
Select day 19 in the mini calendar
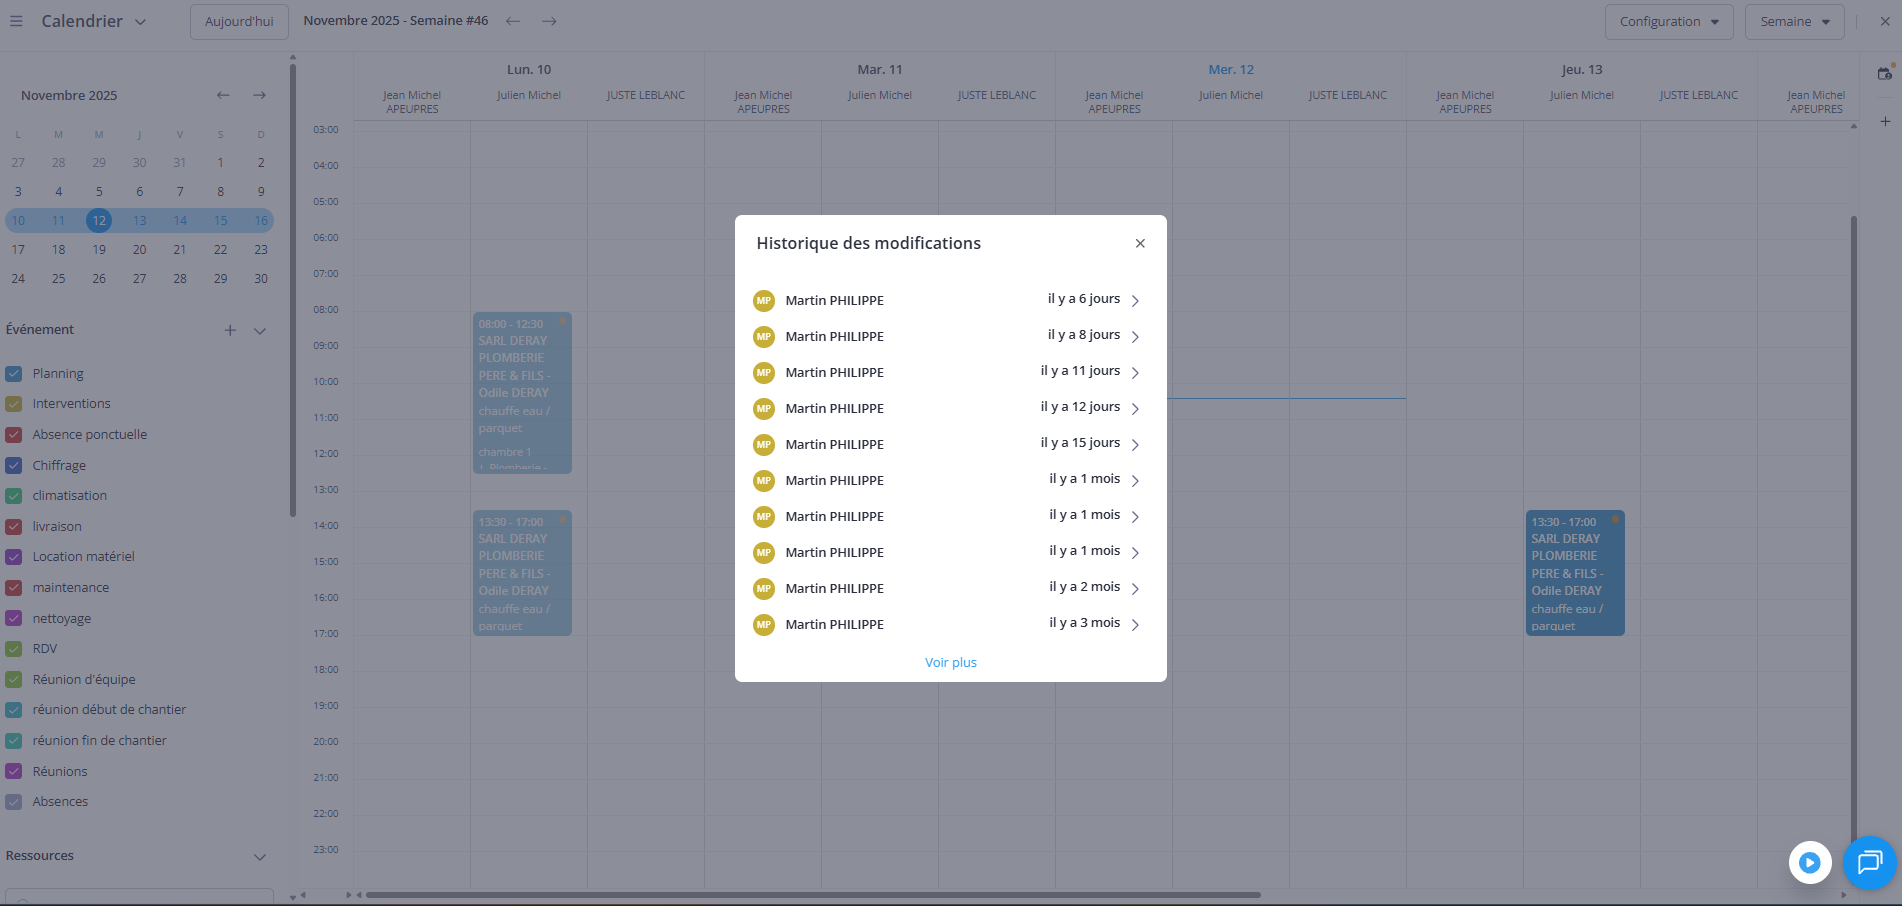(99, 250)
